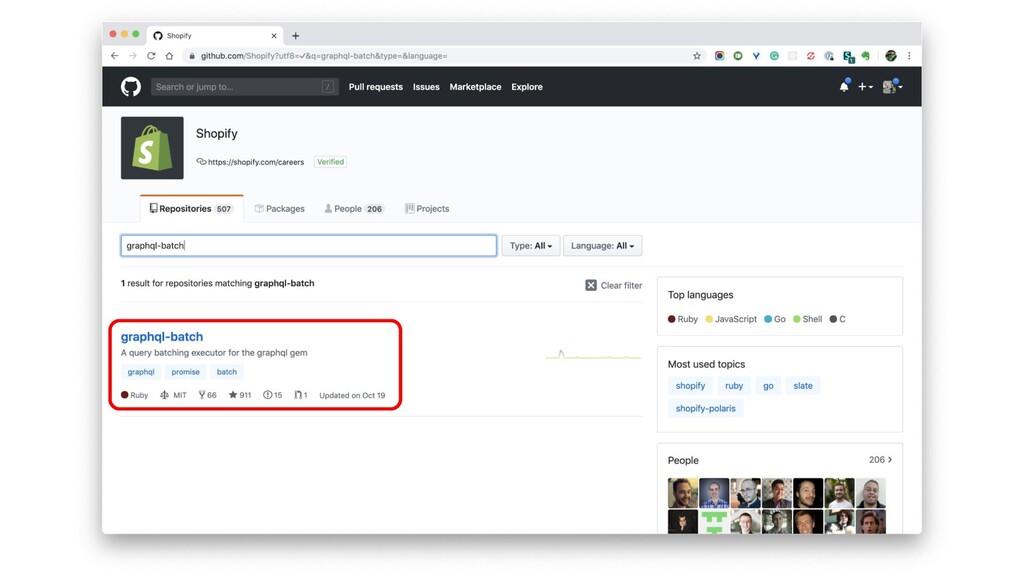
Task: Click the Evernote extension icon
Action: tap(866, 56)
